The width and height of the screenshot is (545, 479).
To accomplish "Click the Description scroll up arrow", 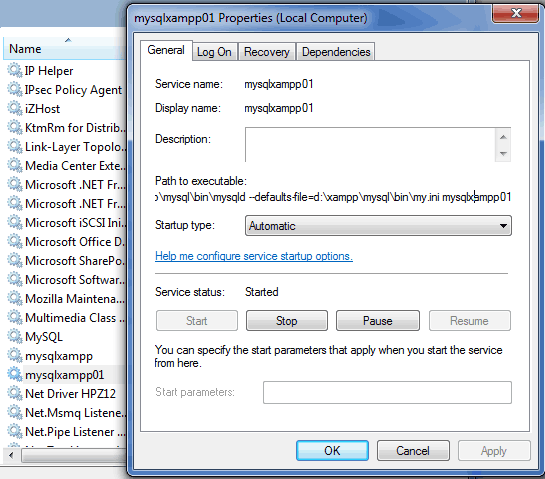I will coord(503,137).
